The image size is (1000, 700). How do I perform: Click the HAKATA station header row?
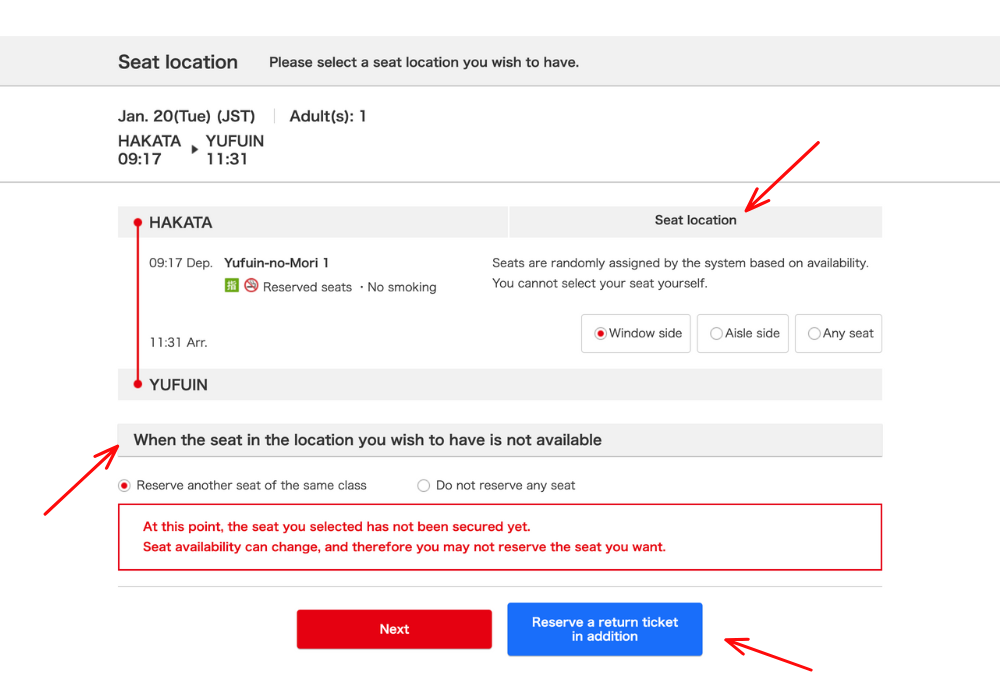point(312,222)
